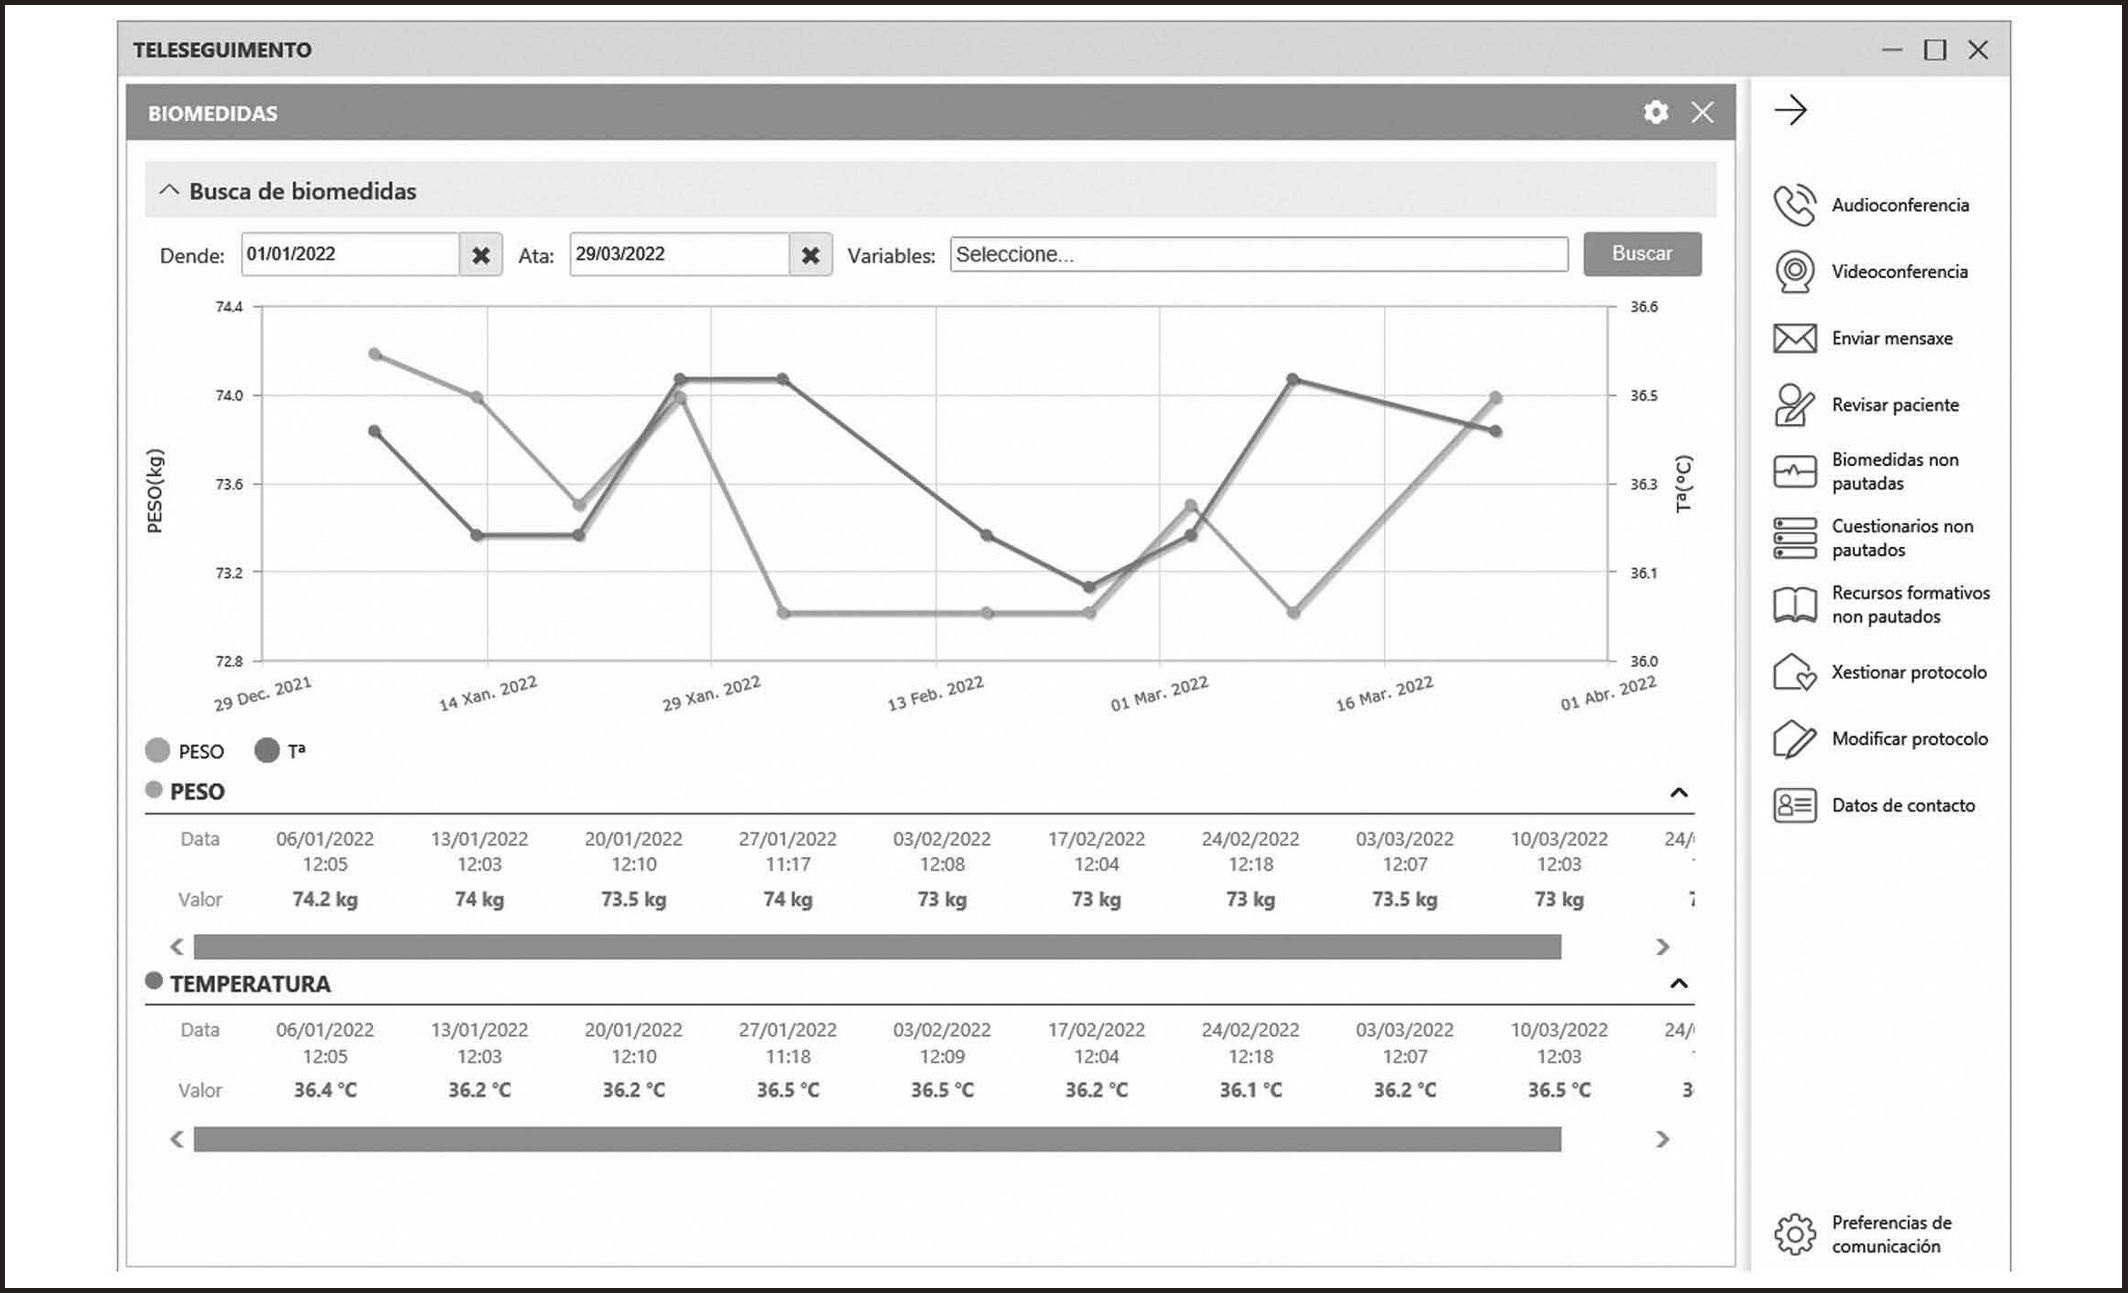Open Revisar paciente
Viewport: 2128px width, 1293px height.
coord(1794,405)
